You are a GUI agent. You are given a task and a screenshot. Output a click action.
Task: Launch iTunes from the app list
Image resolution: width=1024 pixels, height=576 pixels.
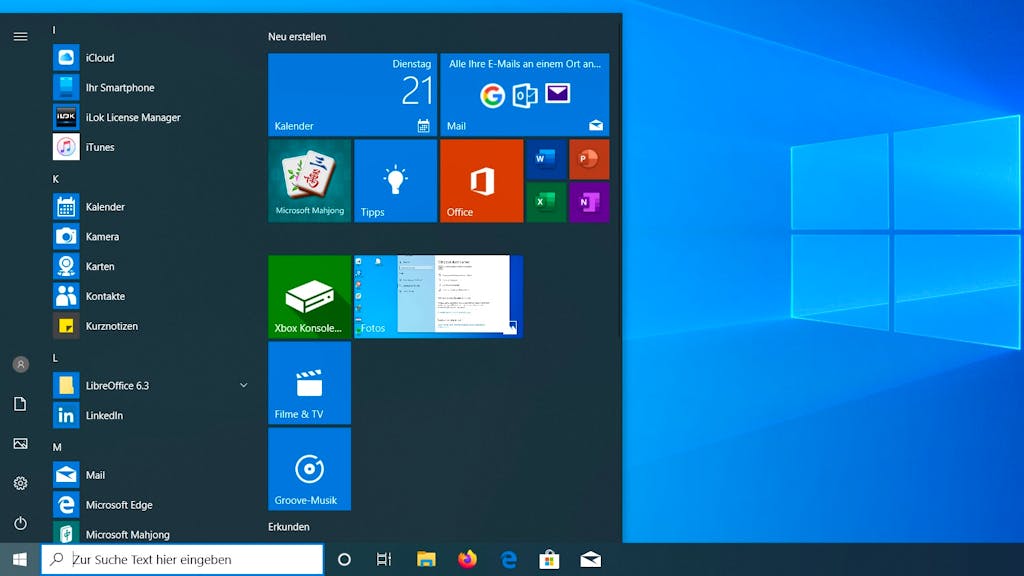click(x=150, y=147)
